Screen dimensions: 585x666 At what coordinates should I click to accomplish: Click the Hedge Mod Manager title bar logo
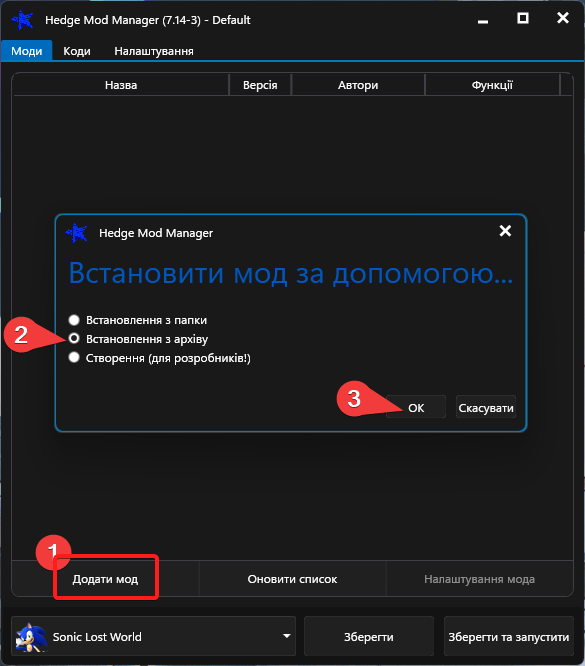point(23,20)
